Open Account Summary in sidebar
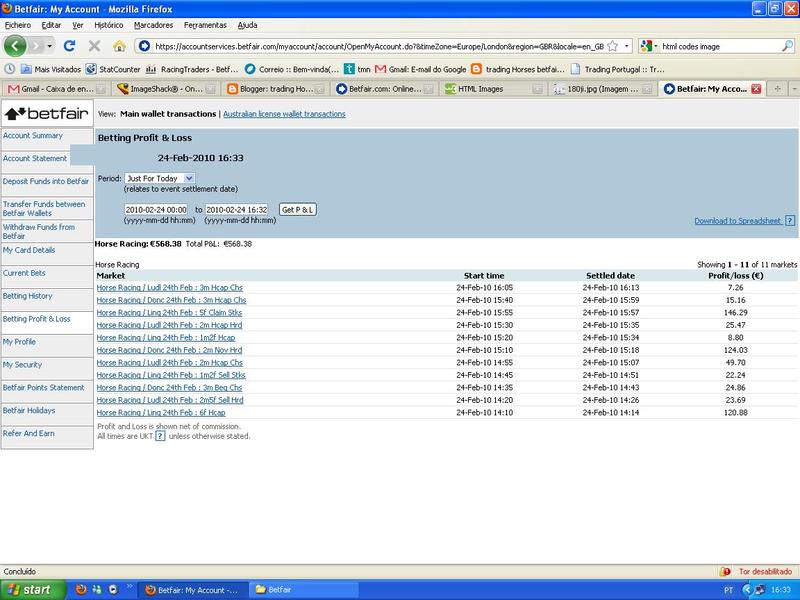The image size is (800, 600). 33,136
